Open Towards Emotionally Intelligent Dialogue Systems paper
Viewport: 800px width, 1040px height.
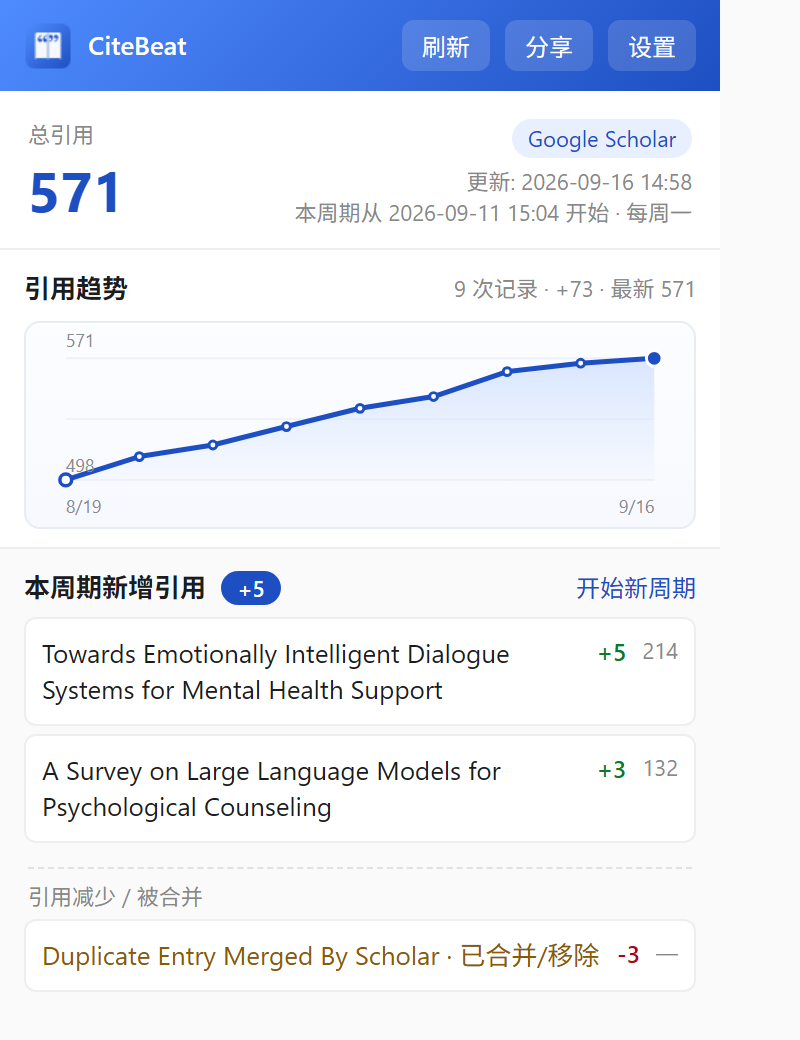[360, 672]
